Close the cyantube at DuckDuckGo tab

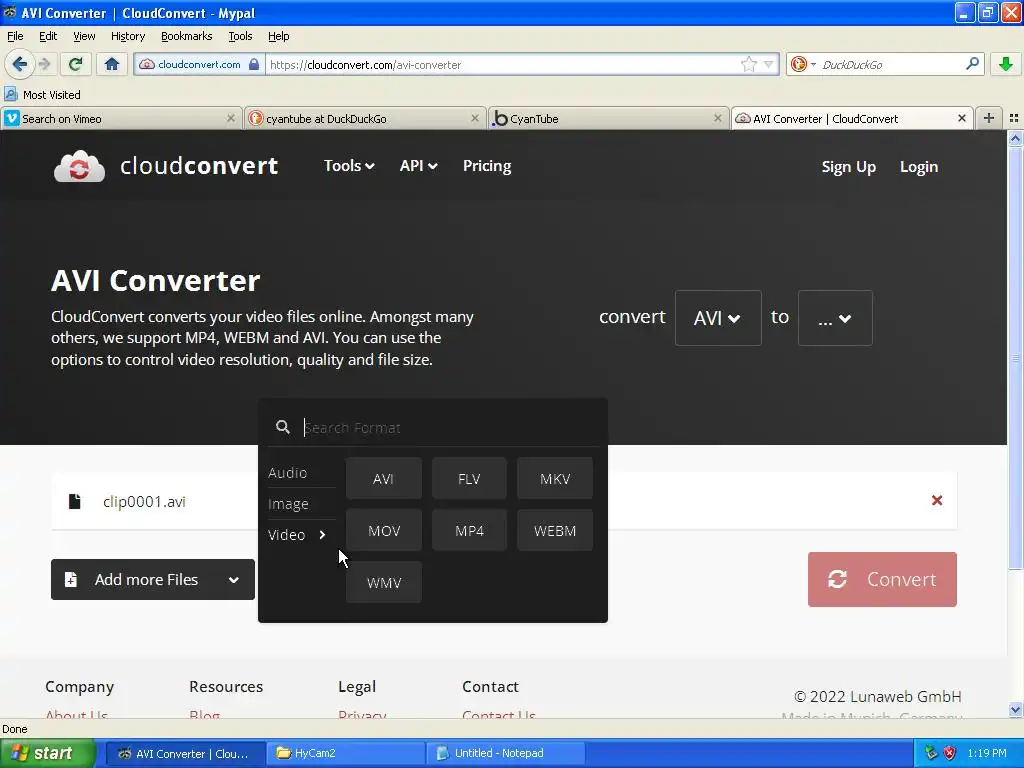coord(475,118)
